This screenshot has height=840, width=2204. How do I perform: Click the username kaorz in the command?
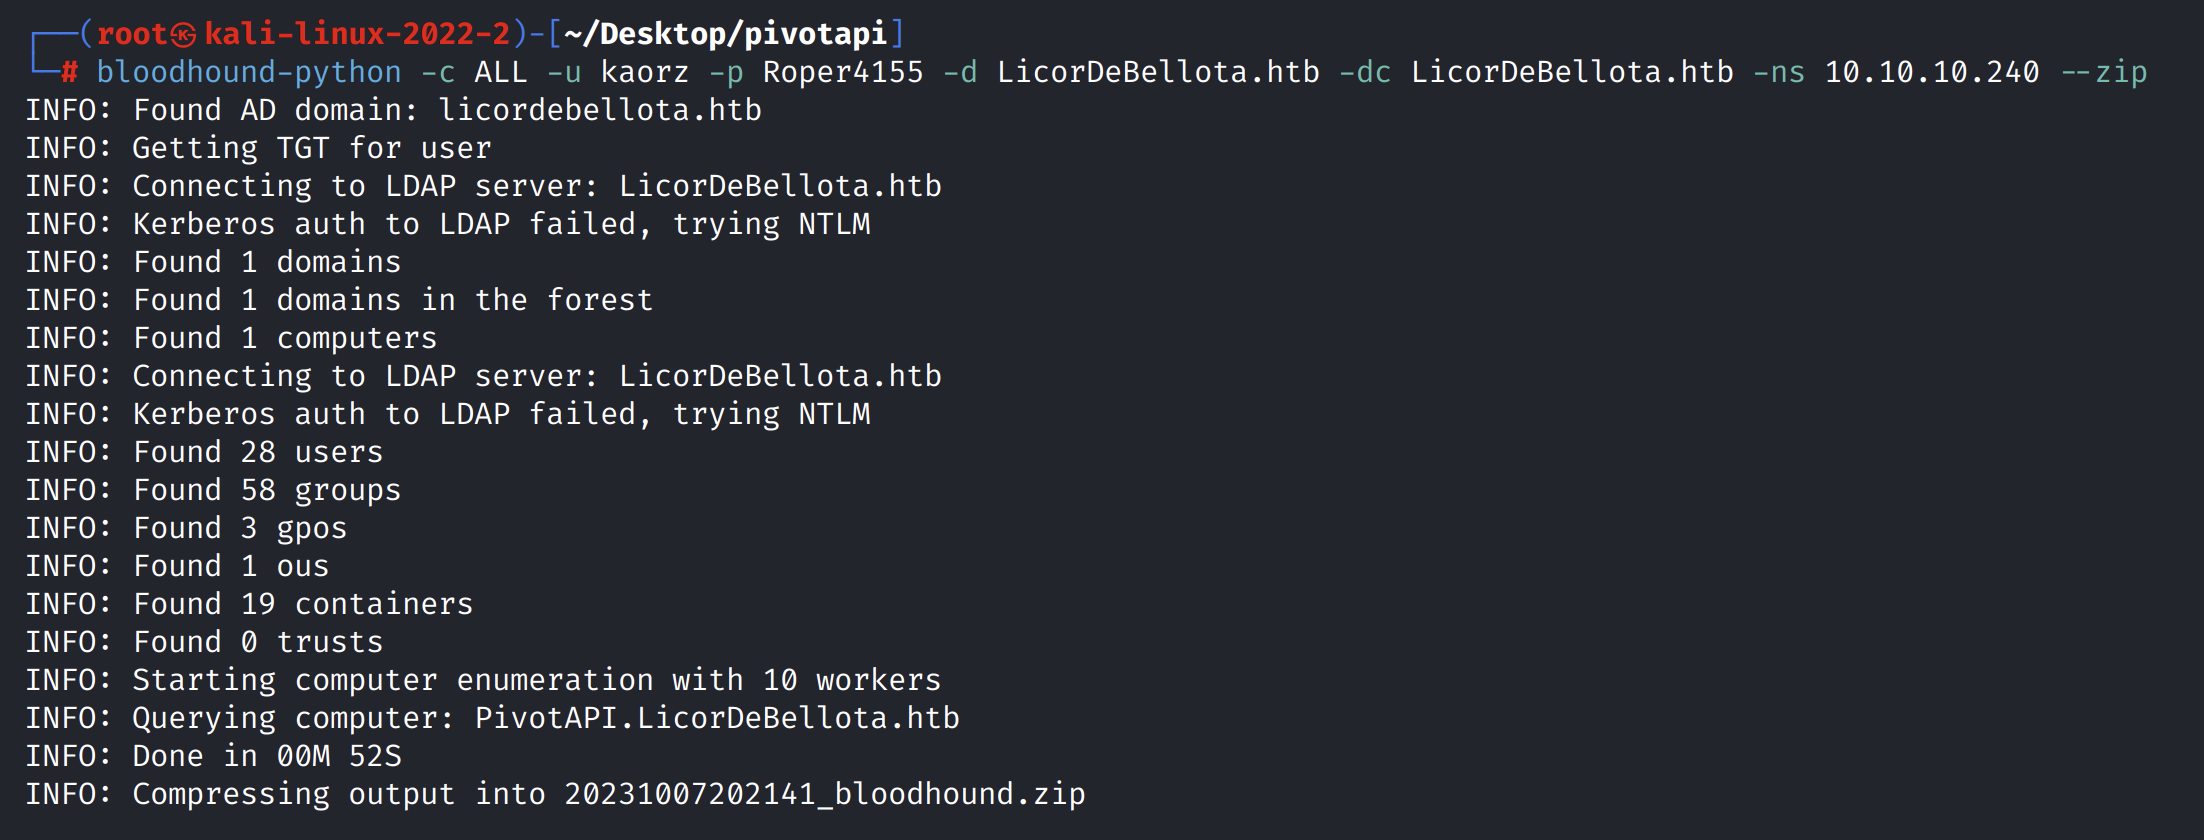click(645, 72)
